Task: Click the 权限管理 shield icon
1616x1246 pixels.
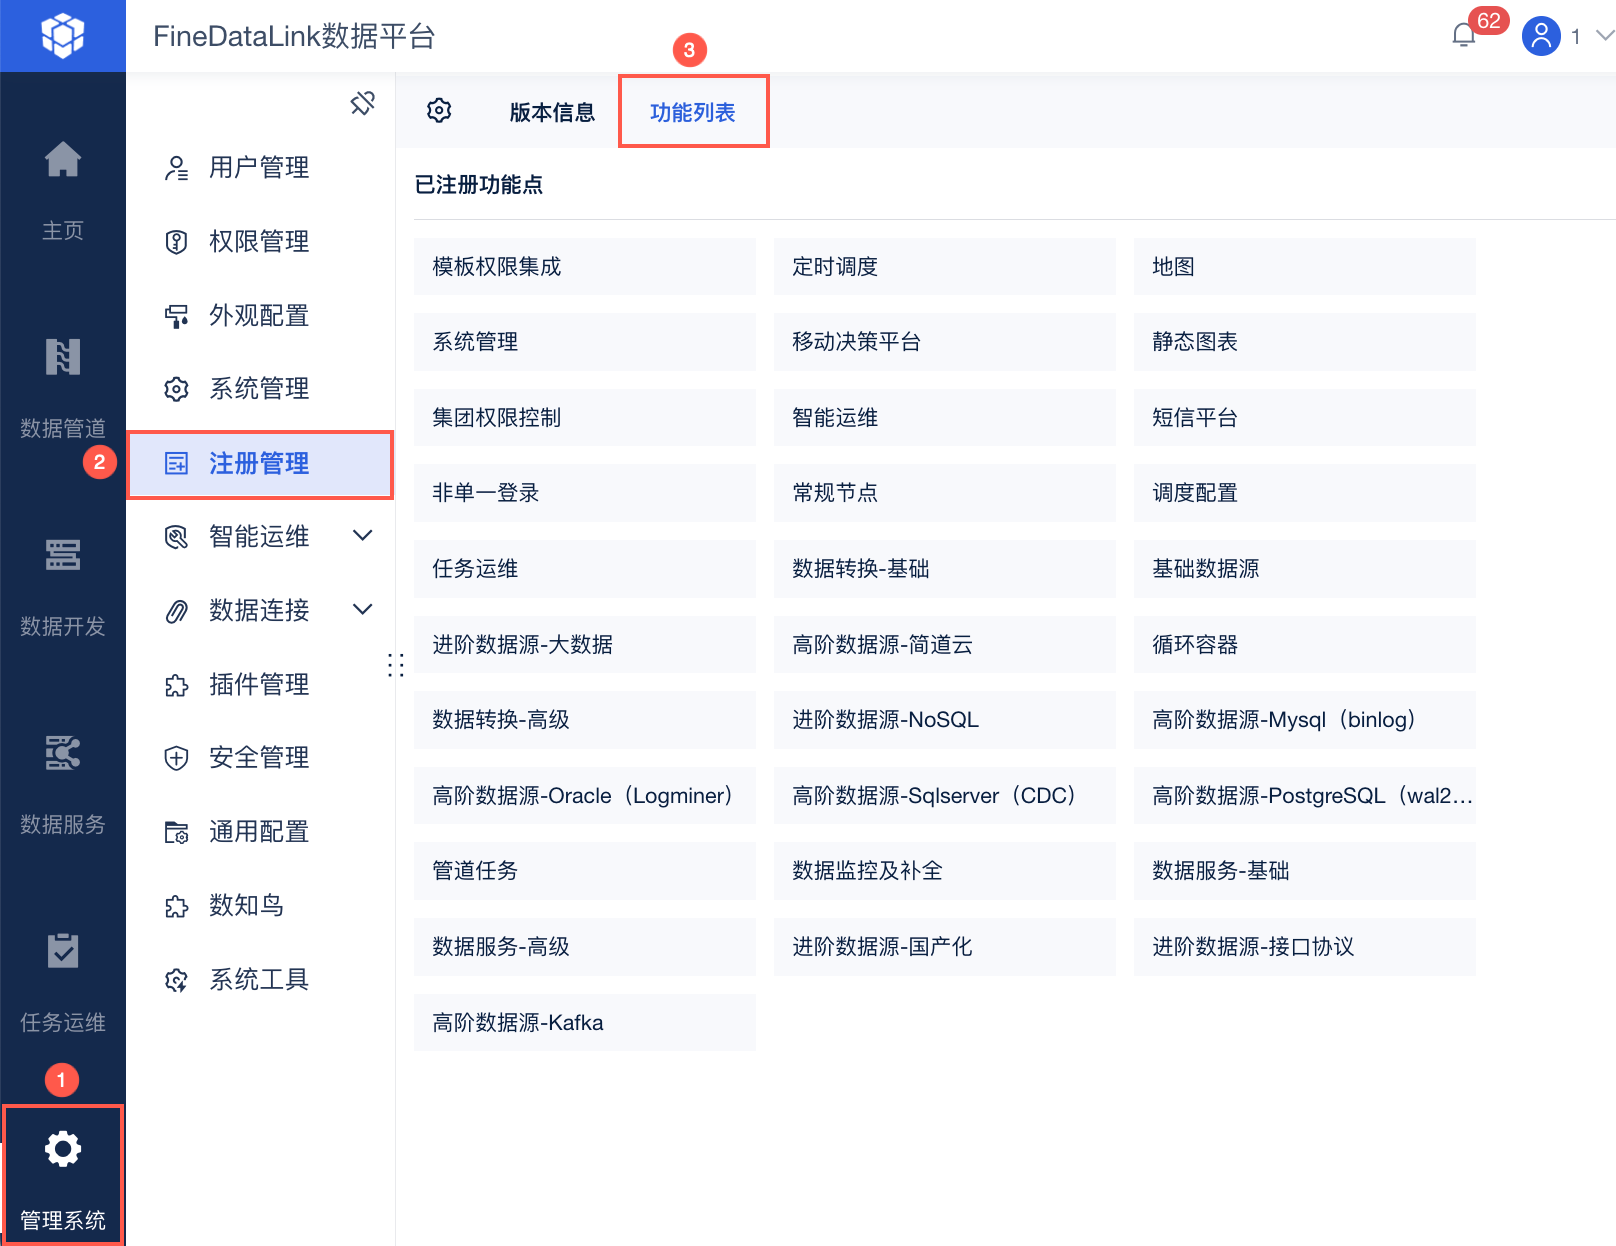Action: coord(176,242)
